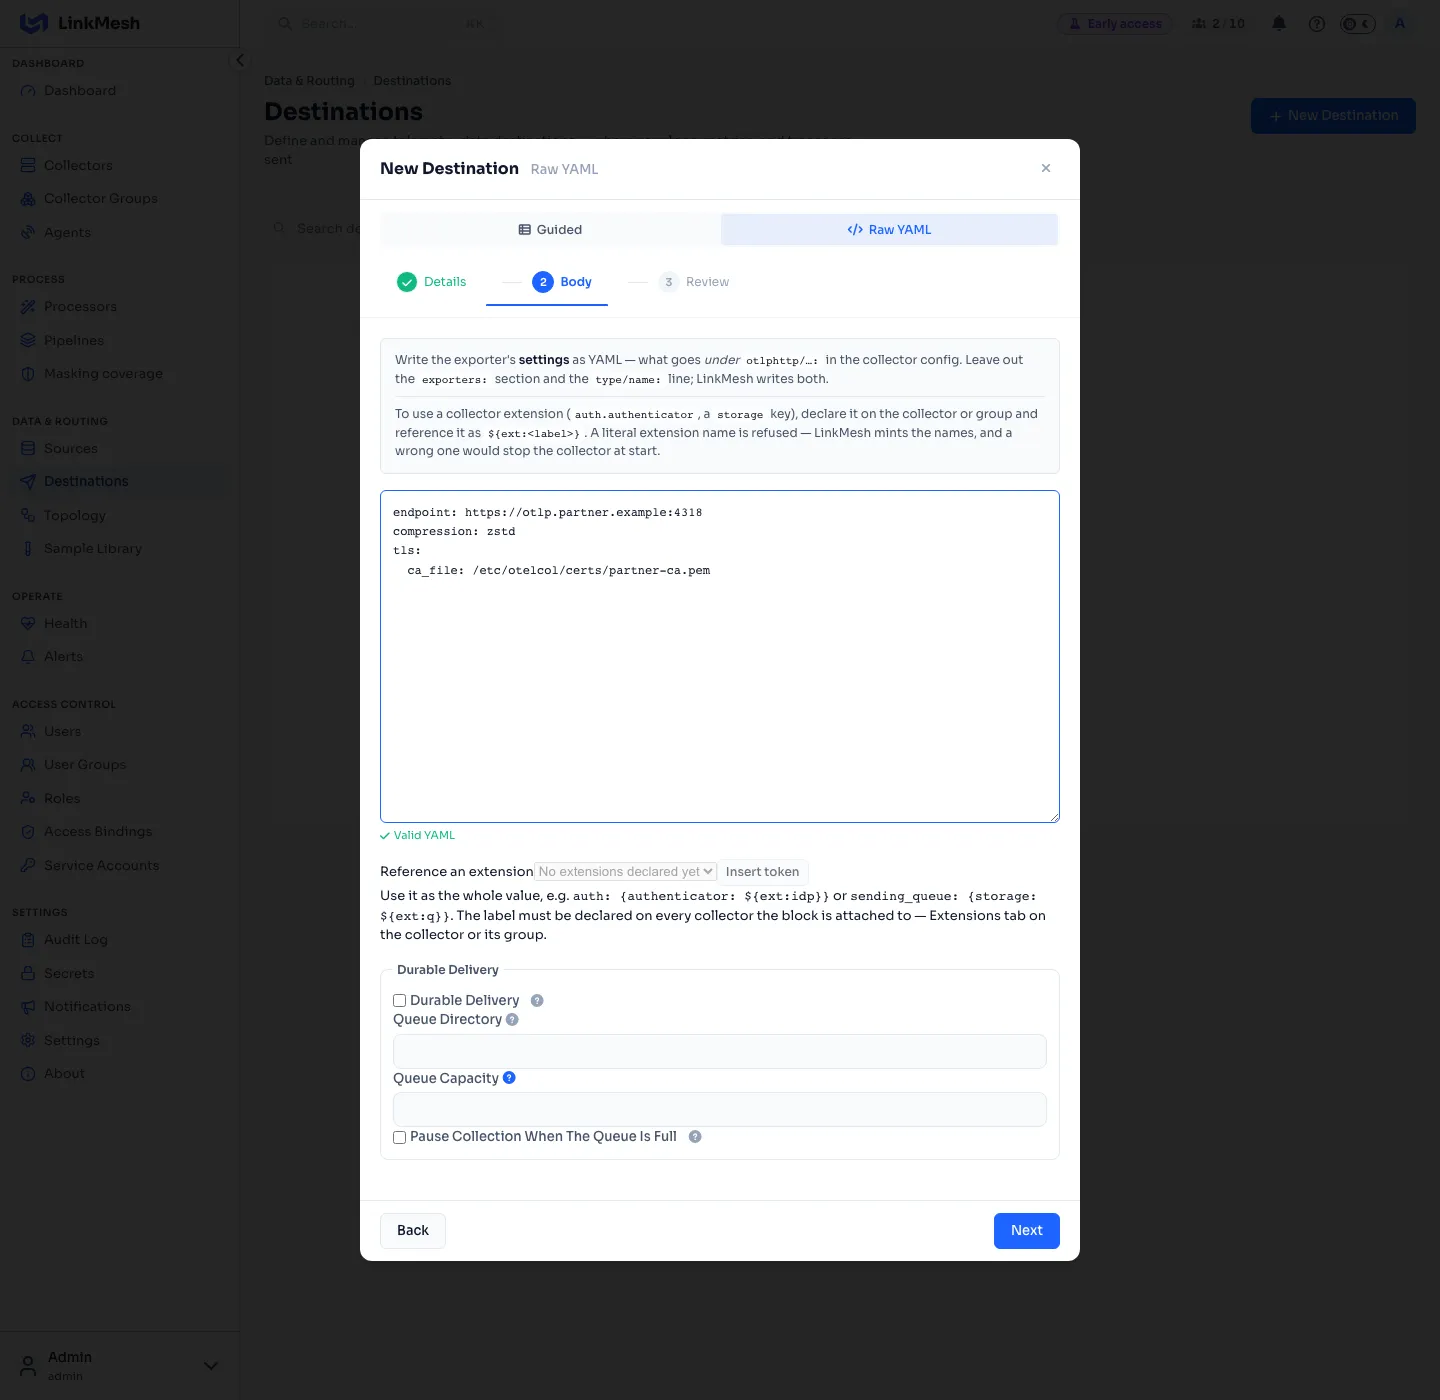Viewport: 1440px width, 1400px height.
Task: Click the Queue Directory input field
Action: tap(720, 1051)
